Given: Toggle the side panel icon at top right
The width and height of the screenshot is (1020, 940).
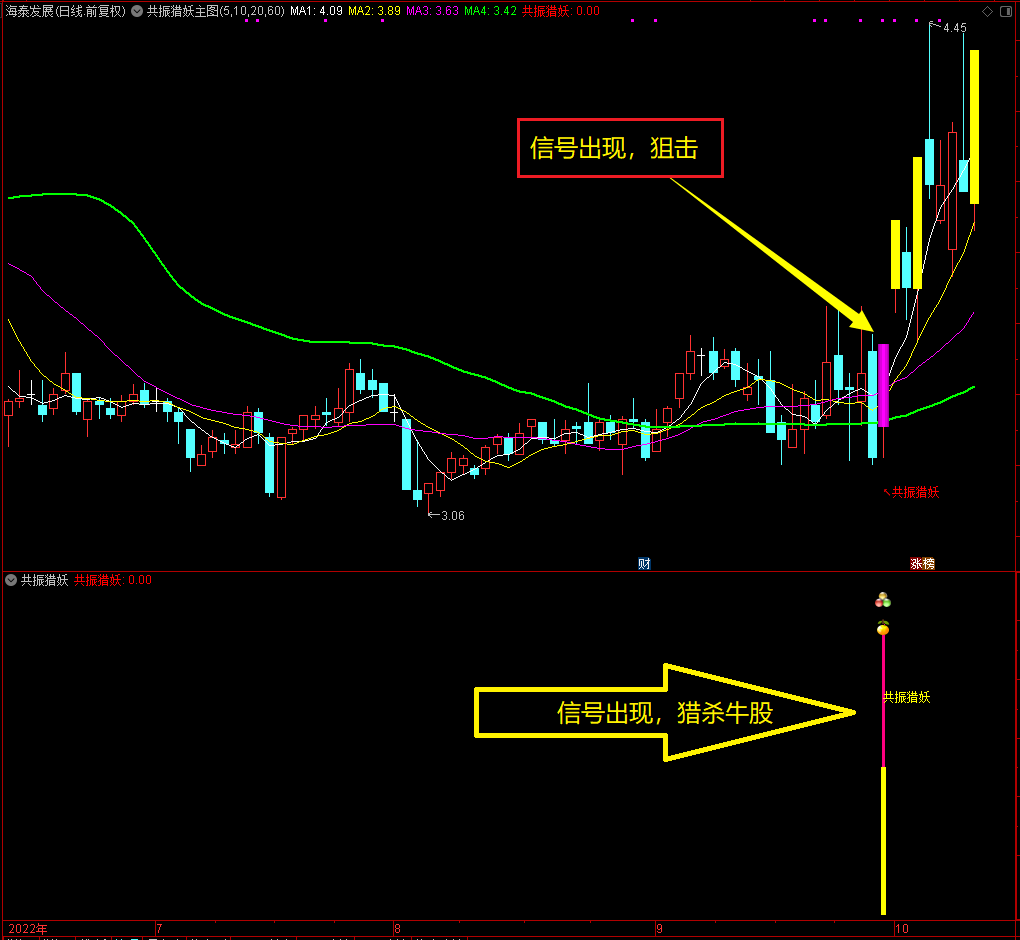Looking at the screenshot, I should click(x=1006, y=11).
